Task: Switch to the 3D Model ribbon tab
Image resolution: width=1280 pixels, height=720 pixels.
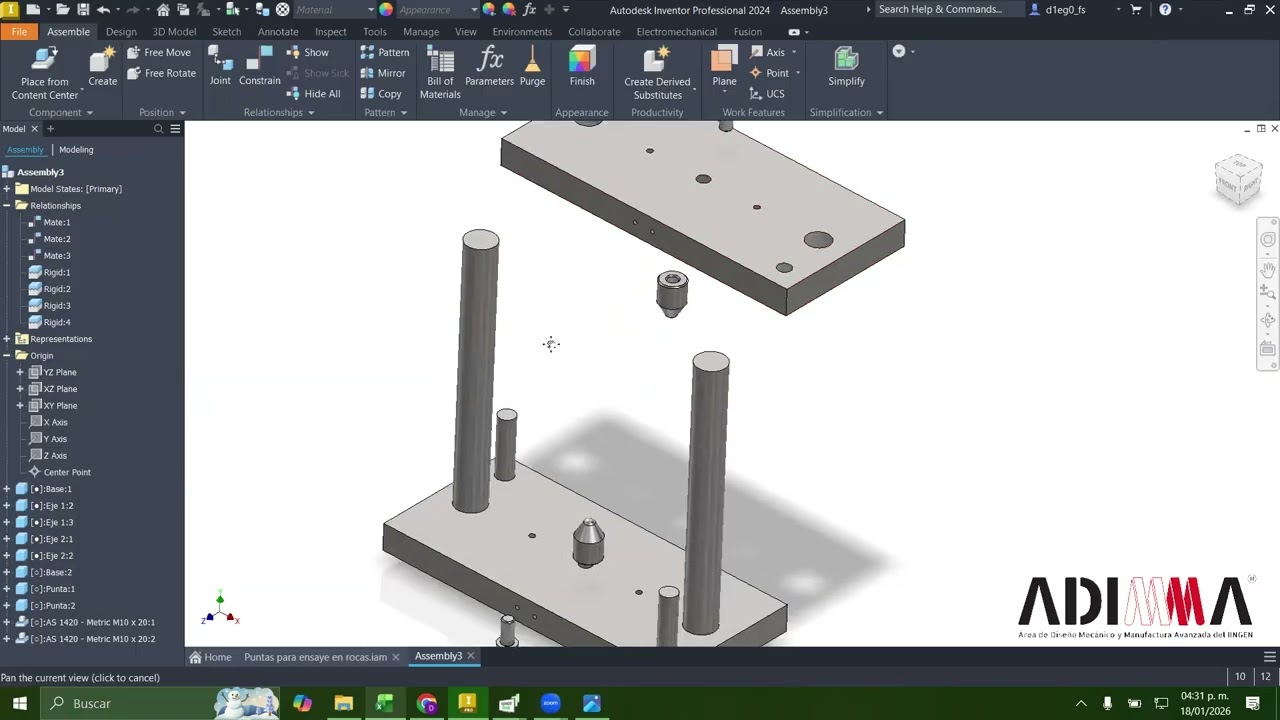Action: click(174, 32)
